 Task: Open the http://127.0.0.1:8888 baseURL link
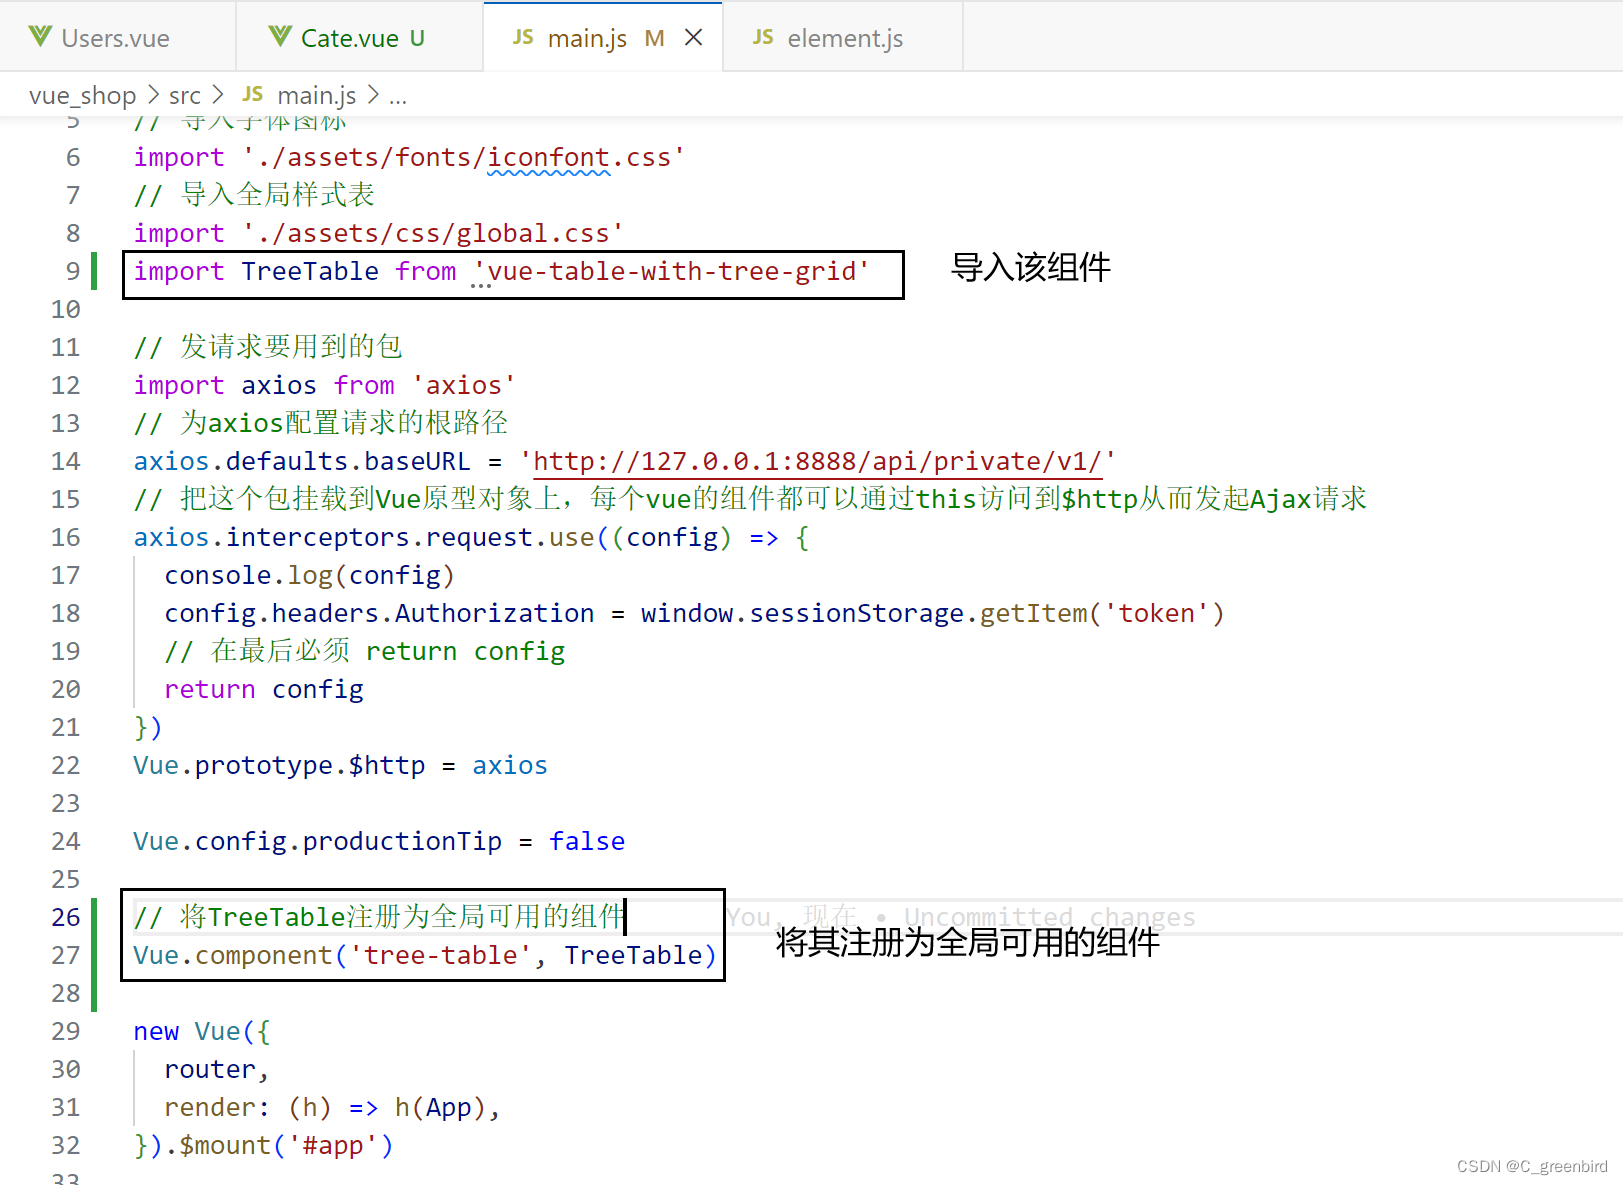(817, 461)
